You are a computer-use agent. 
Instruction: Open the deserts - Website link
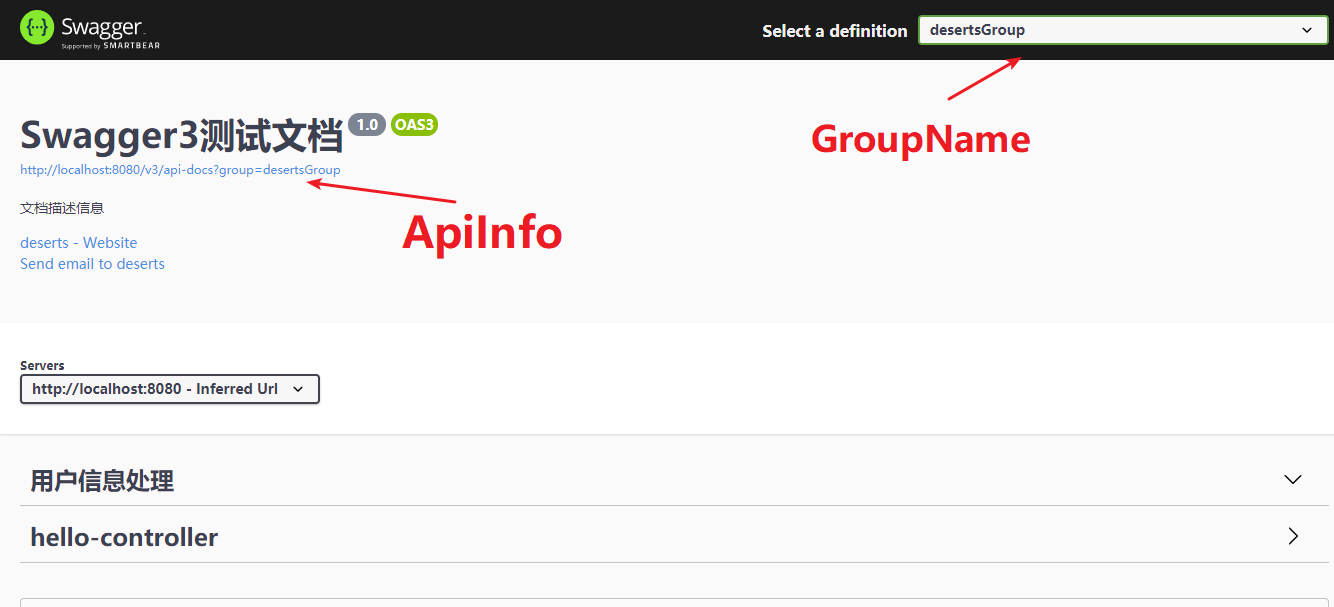[79, 243]
